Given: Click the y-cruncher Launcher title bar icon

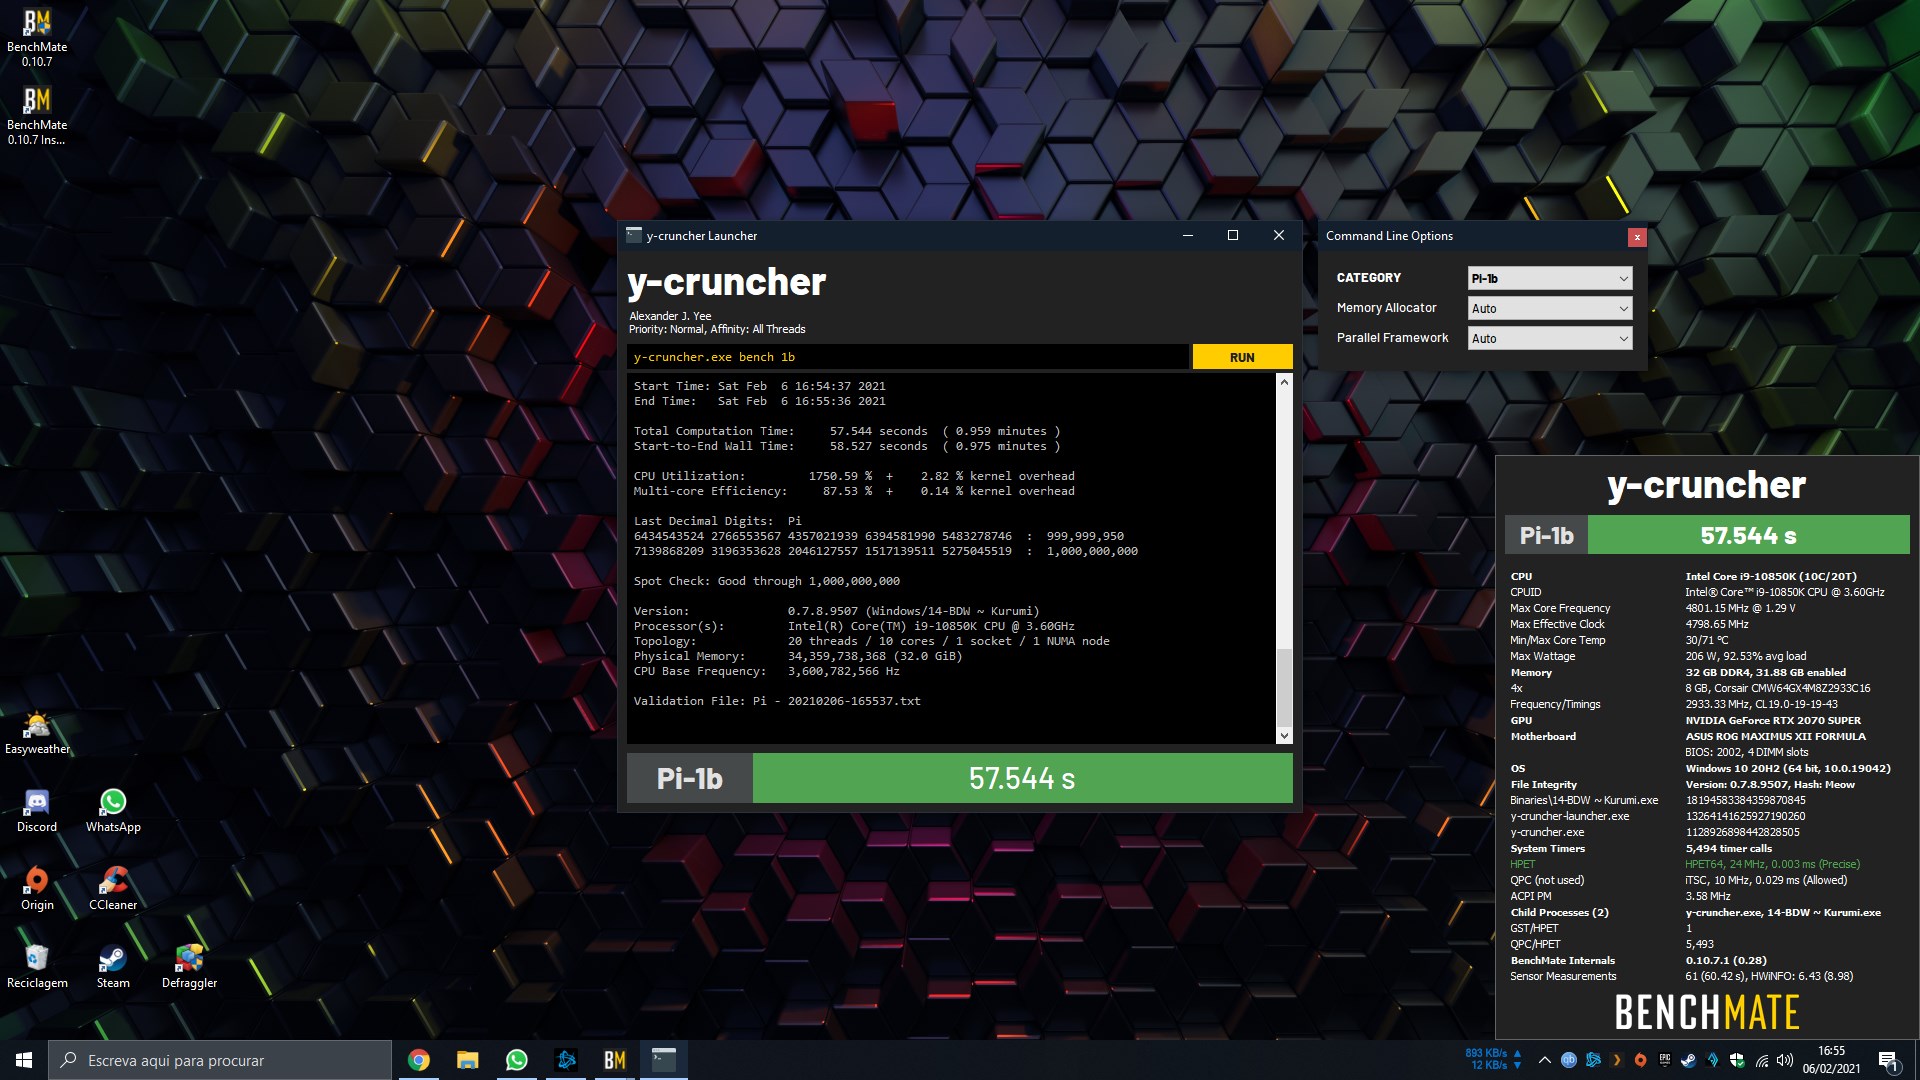Looking at the screenshot, I should tap(633, 235).
